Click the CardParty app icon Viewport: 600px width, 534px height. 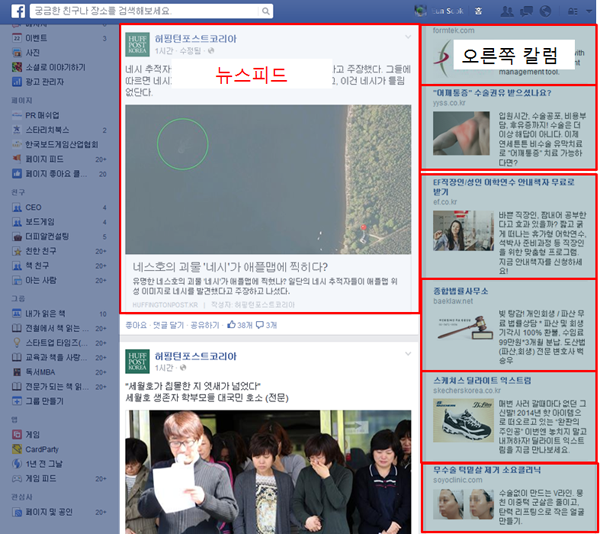[x=17, y=449]
